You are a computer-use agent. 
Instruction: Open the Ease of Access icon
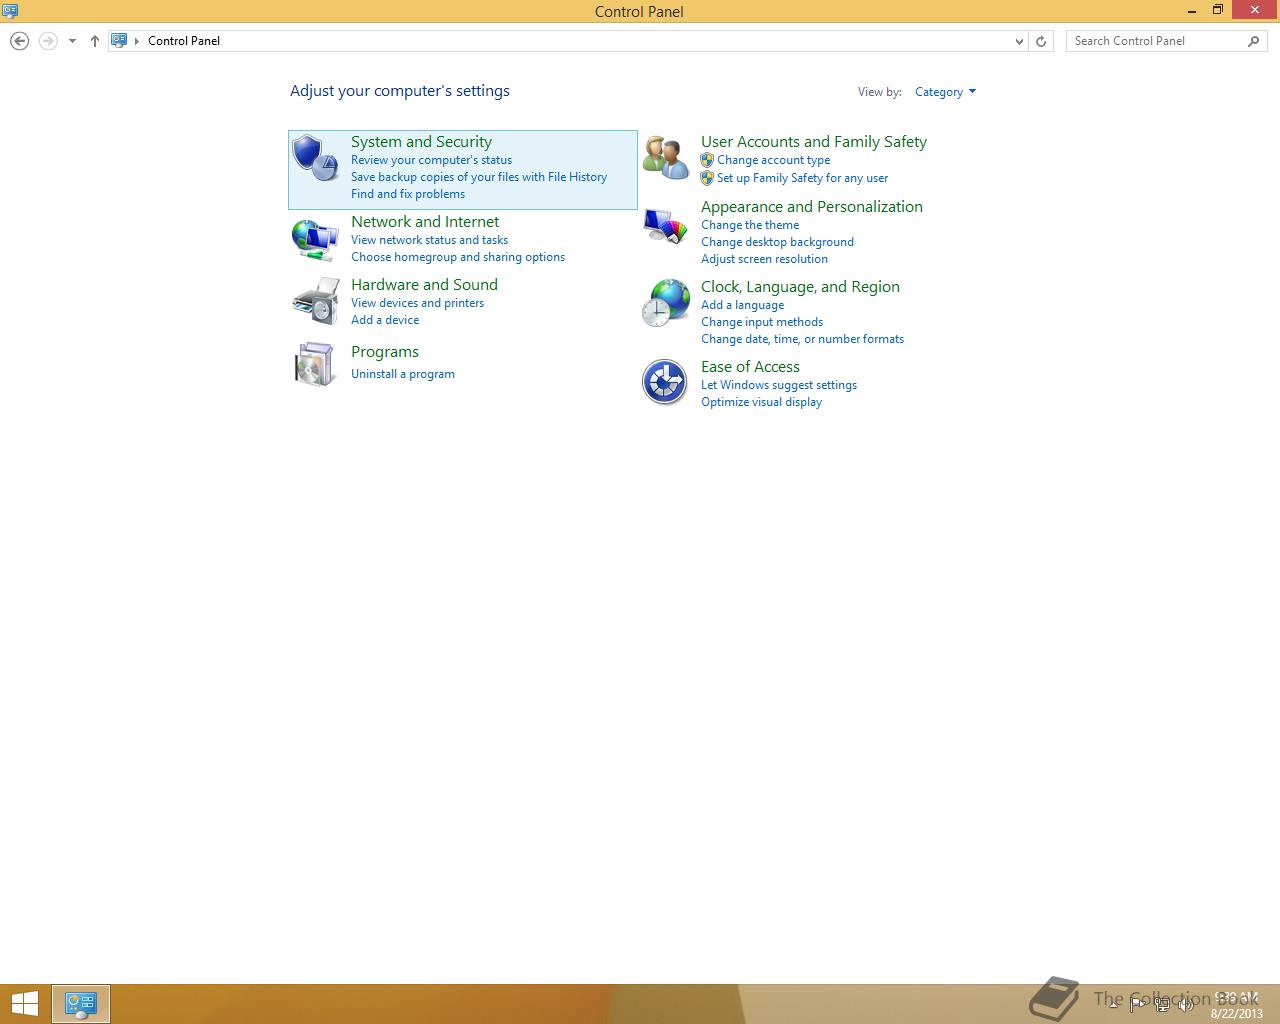(x=665, y=382)
